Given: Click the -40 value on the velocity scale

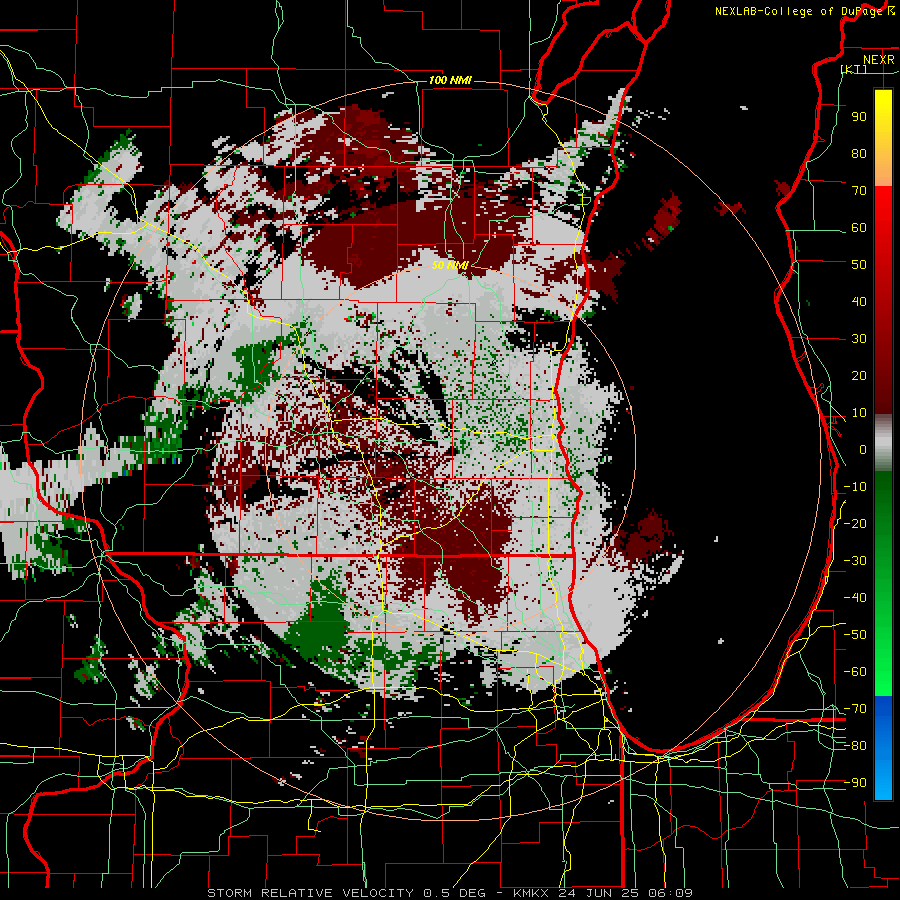Looking at the screenshot, I should pyautogui.click(x=855, y=598).
